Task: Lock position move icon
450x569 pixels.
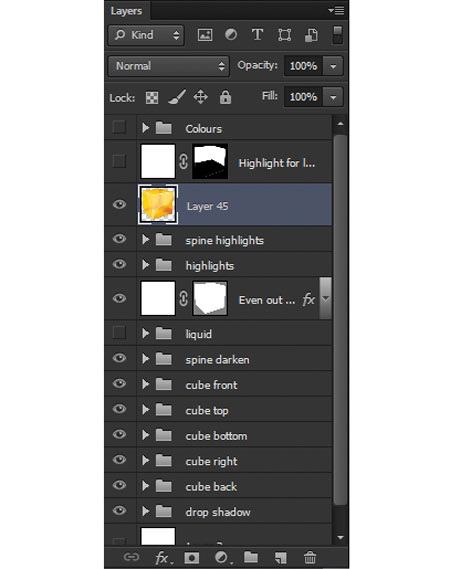Action: pos(200,97)
